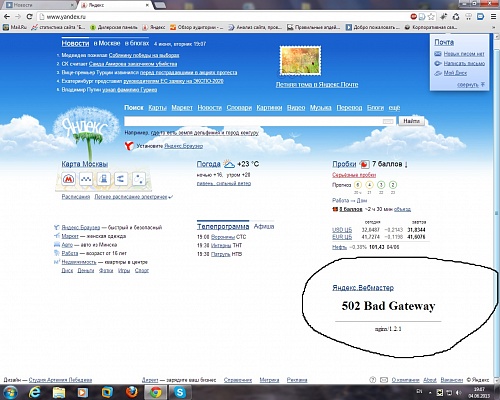The width and height of the screenshot is (500, 400).
Task: Open the Mail.Ru bookmark
Action: click(x=15, y=27)
